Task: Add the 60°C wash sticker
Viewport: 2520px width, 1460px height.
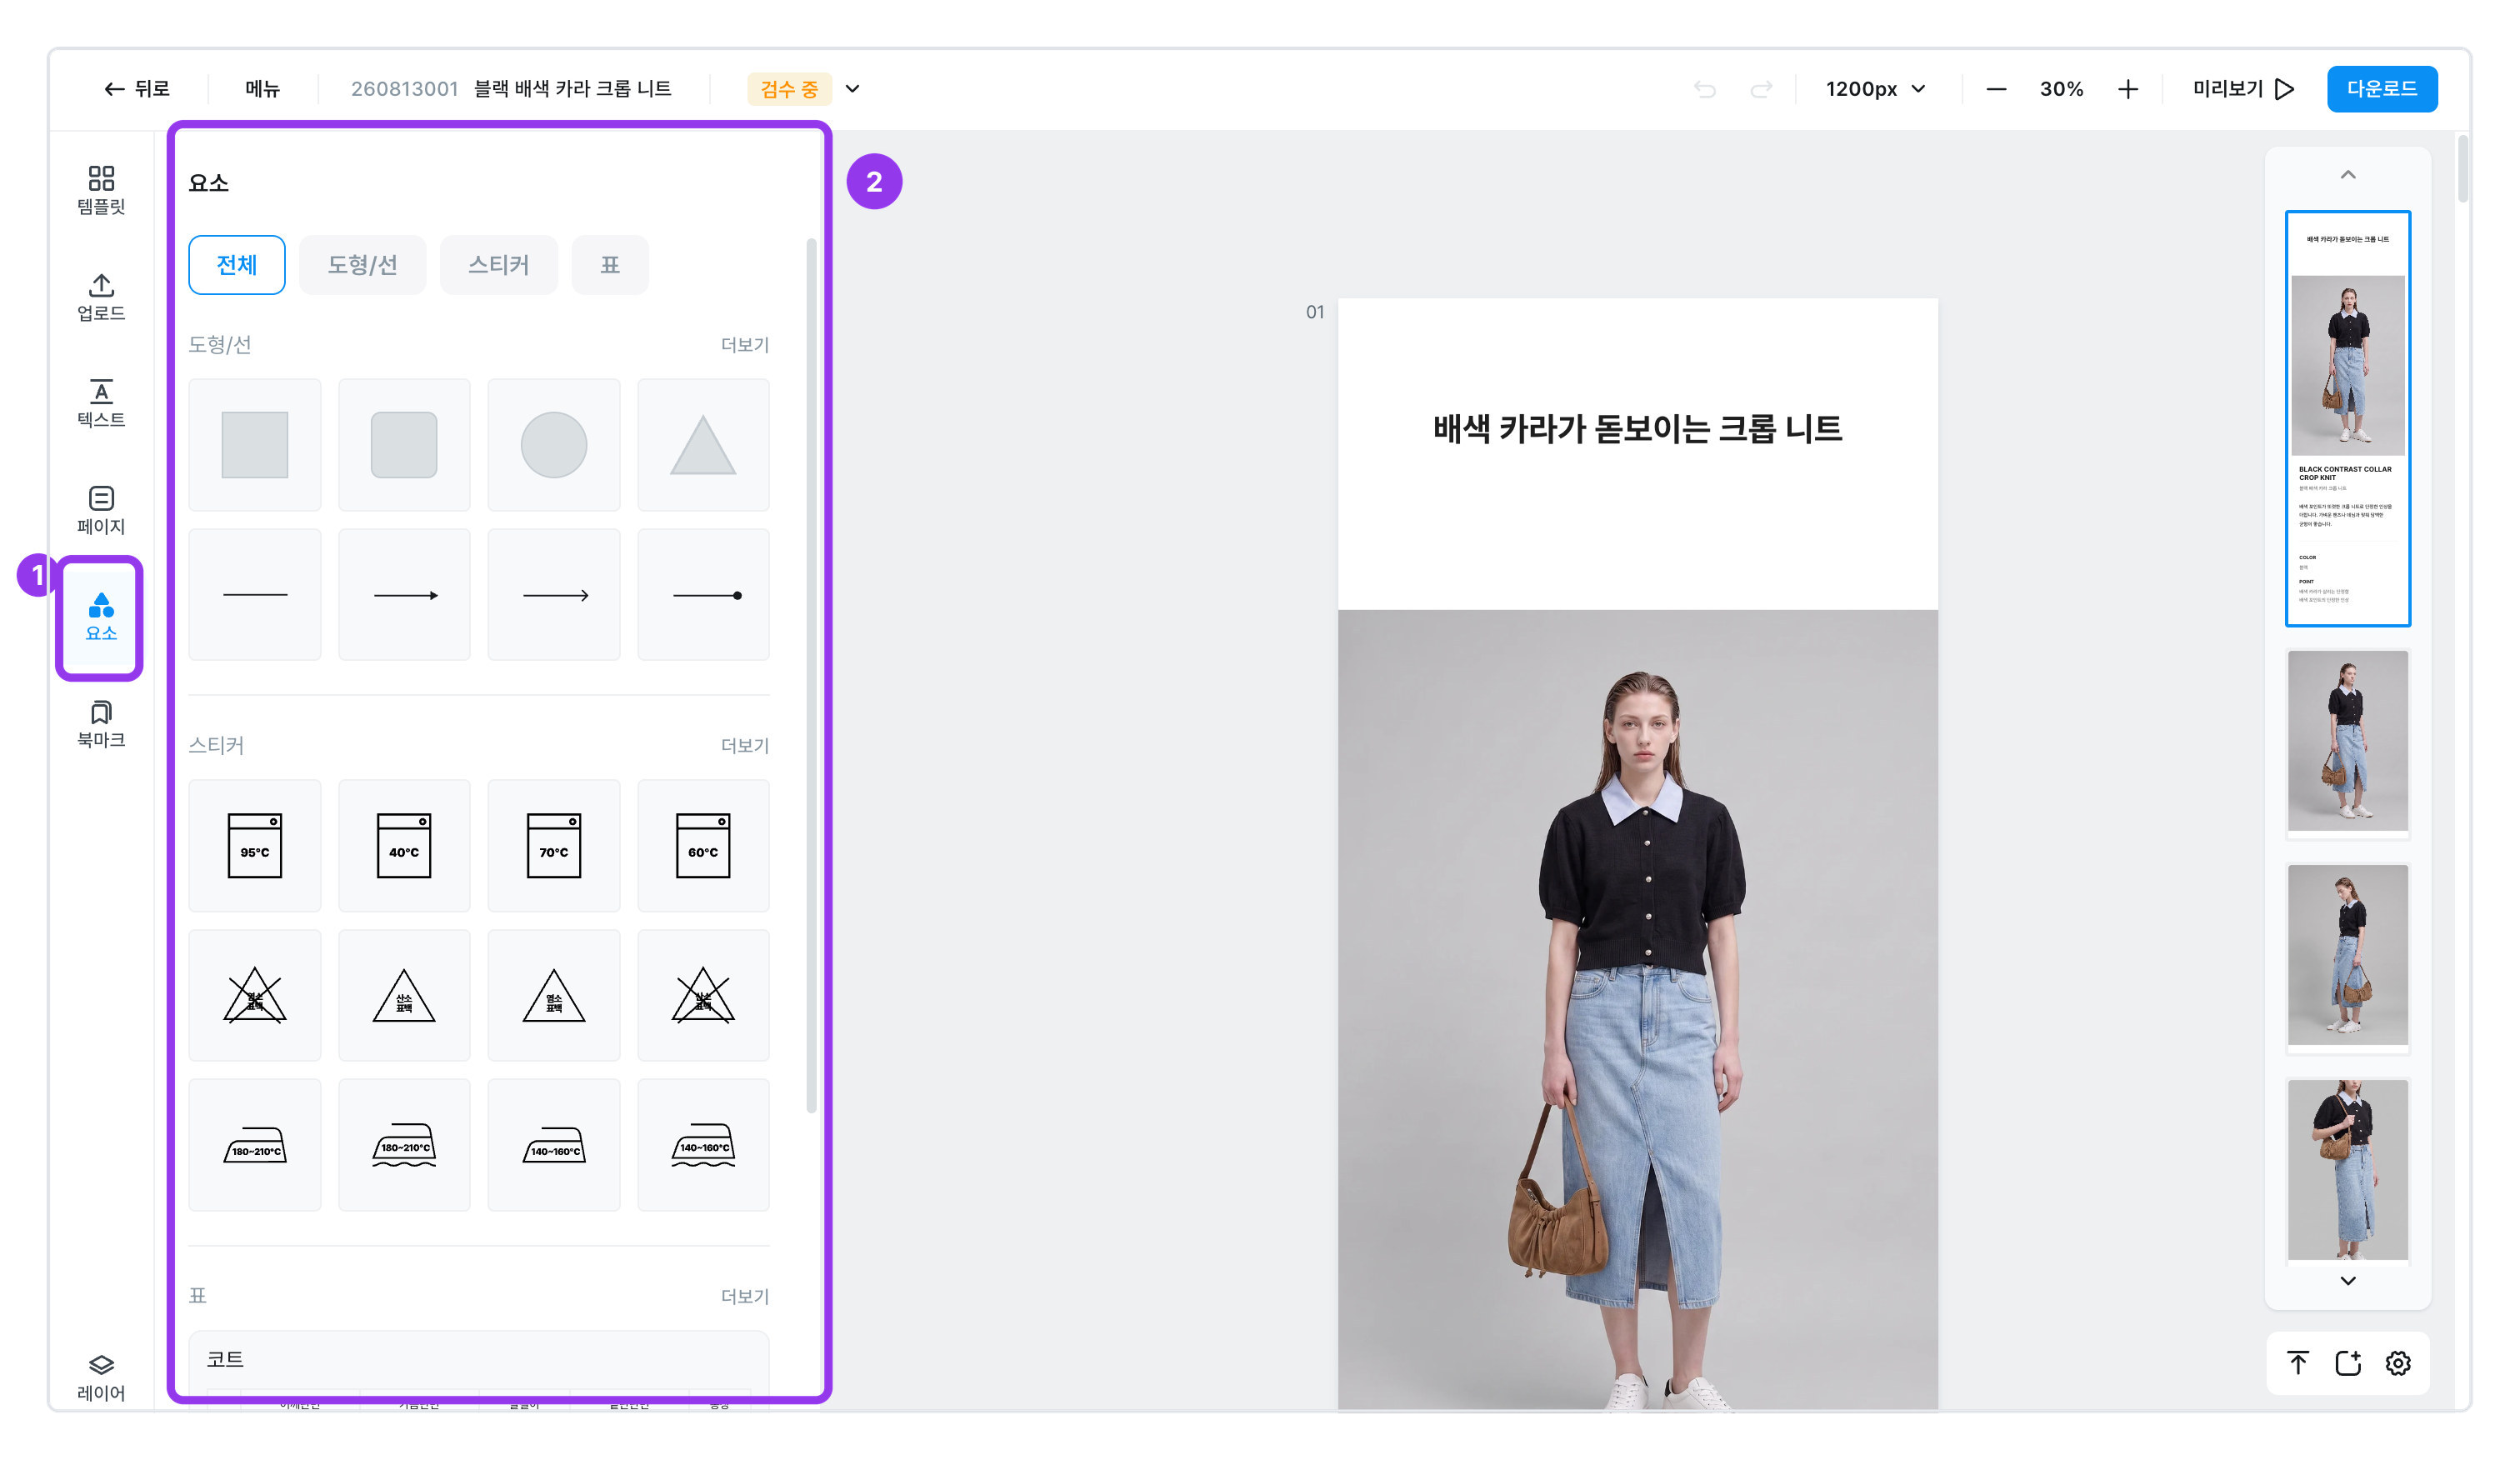Action: point(703,845)
